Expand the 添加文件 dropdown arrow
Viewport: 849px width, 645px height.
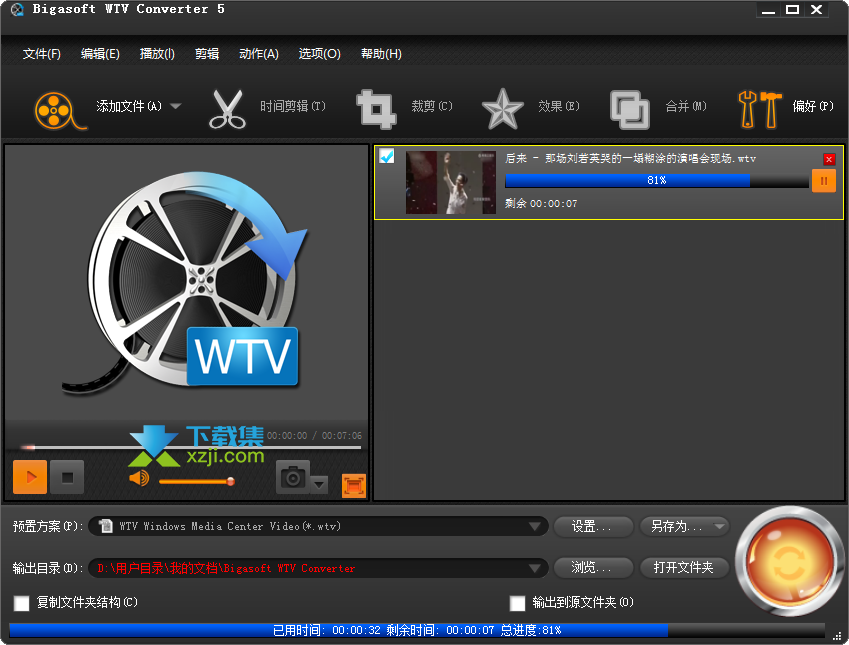pyautogui.click(x=175, y=106)
